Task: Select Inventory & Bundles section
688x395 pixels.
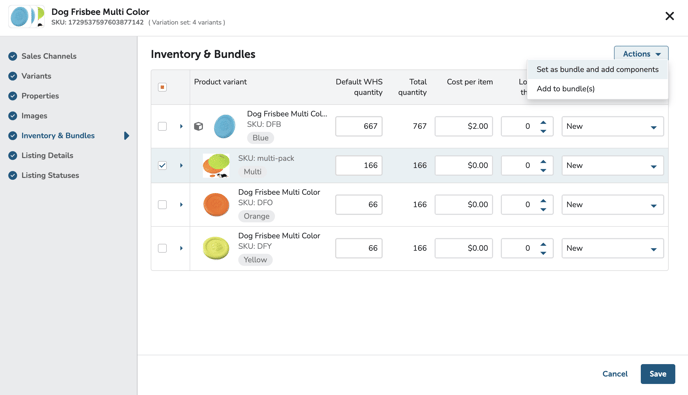Action: pos(58,136)
